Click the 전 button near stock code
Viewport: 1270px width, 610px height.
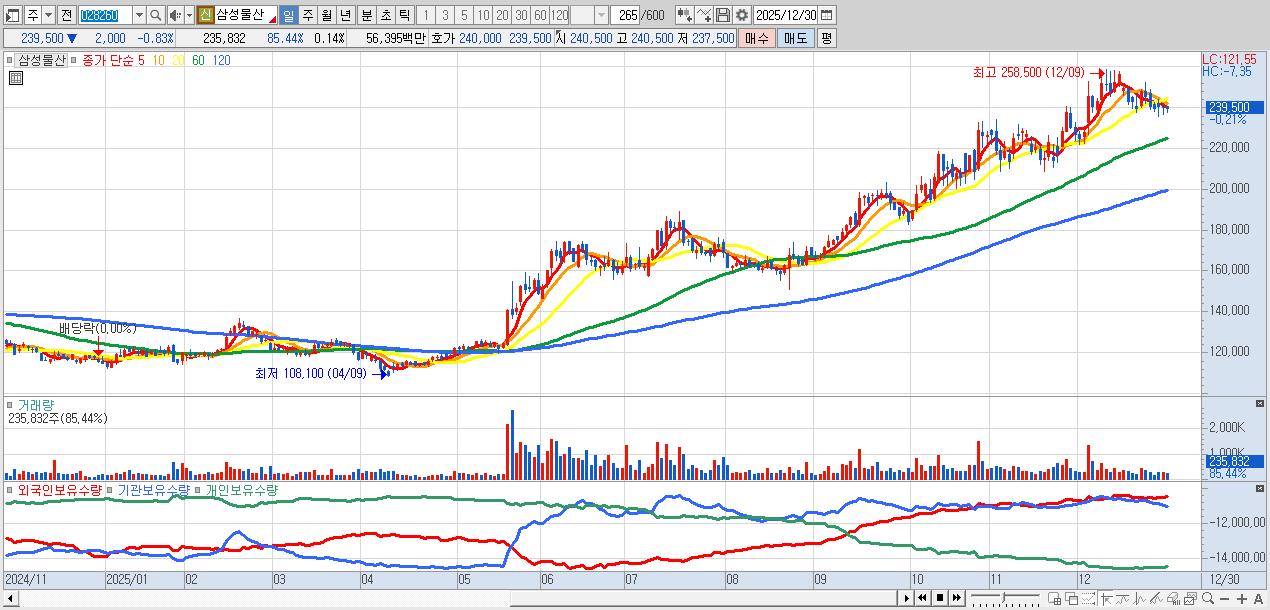67,15
